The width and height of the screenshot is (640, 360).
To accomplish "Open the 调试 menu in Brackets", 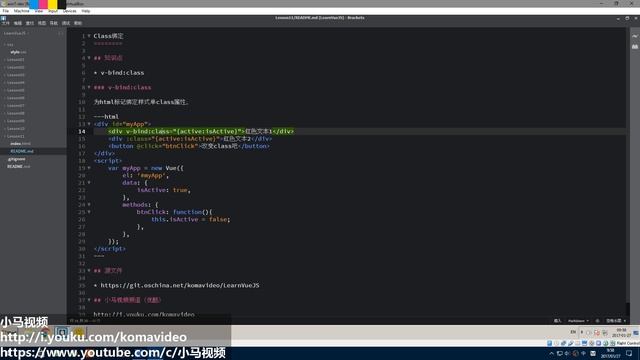I will pos(66,23).
